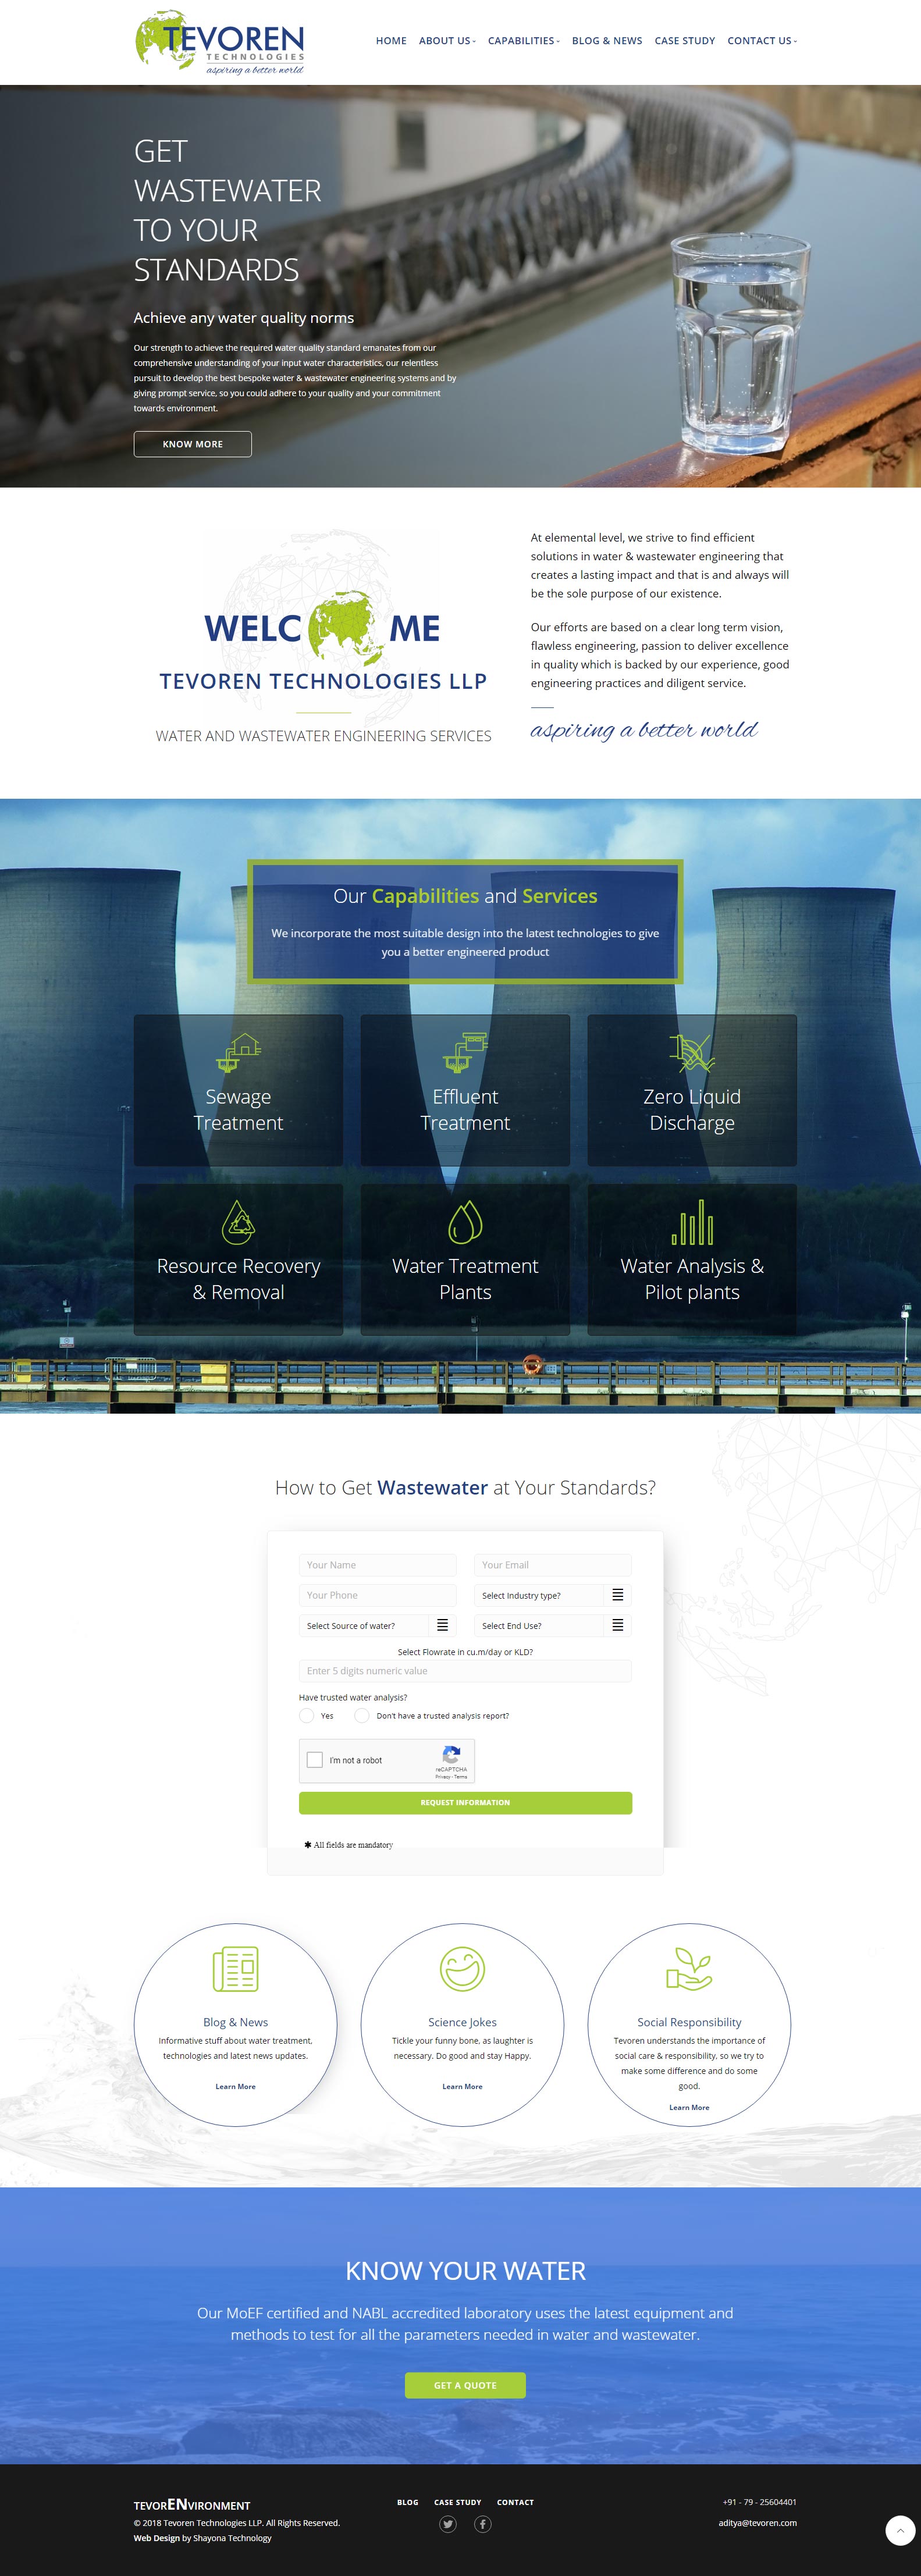
Task: Click the Science Jokes smiley icon
Action: tap(462, 1969)
